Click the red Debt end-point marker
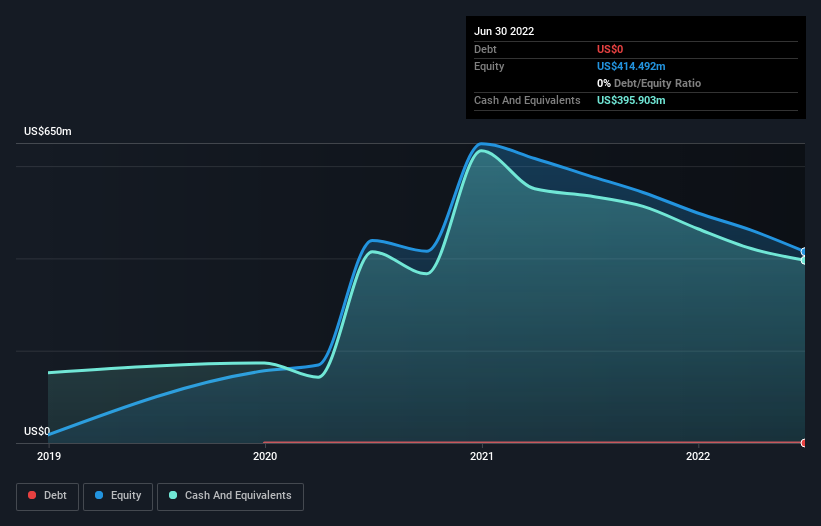821x526 pixels. pyautogui.click(x=804, y=443)
